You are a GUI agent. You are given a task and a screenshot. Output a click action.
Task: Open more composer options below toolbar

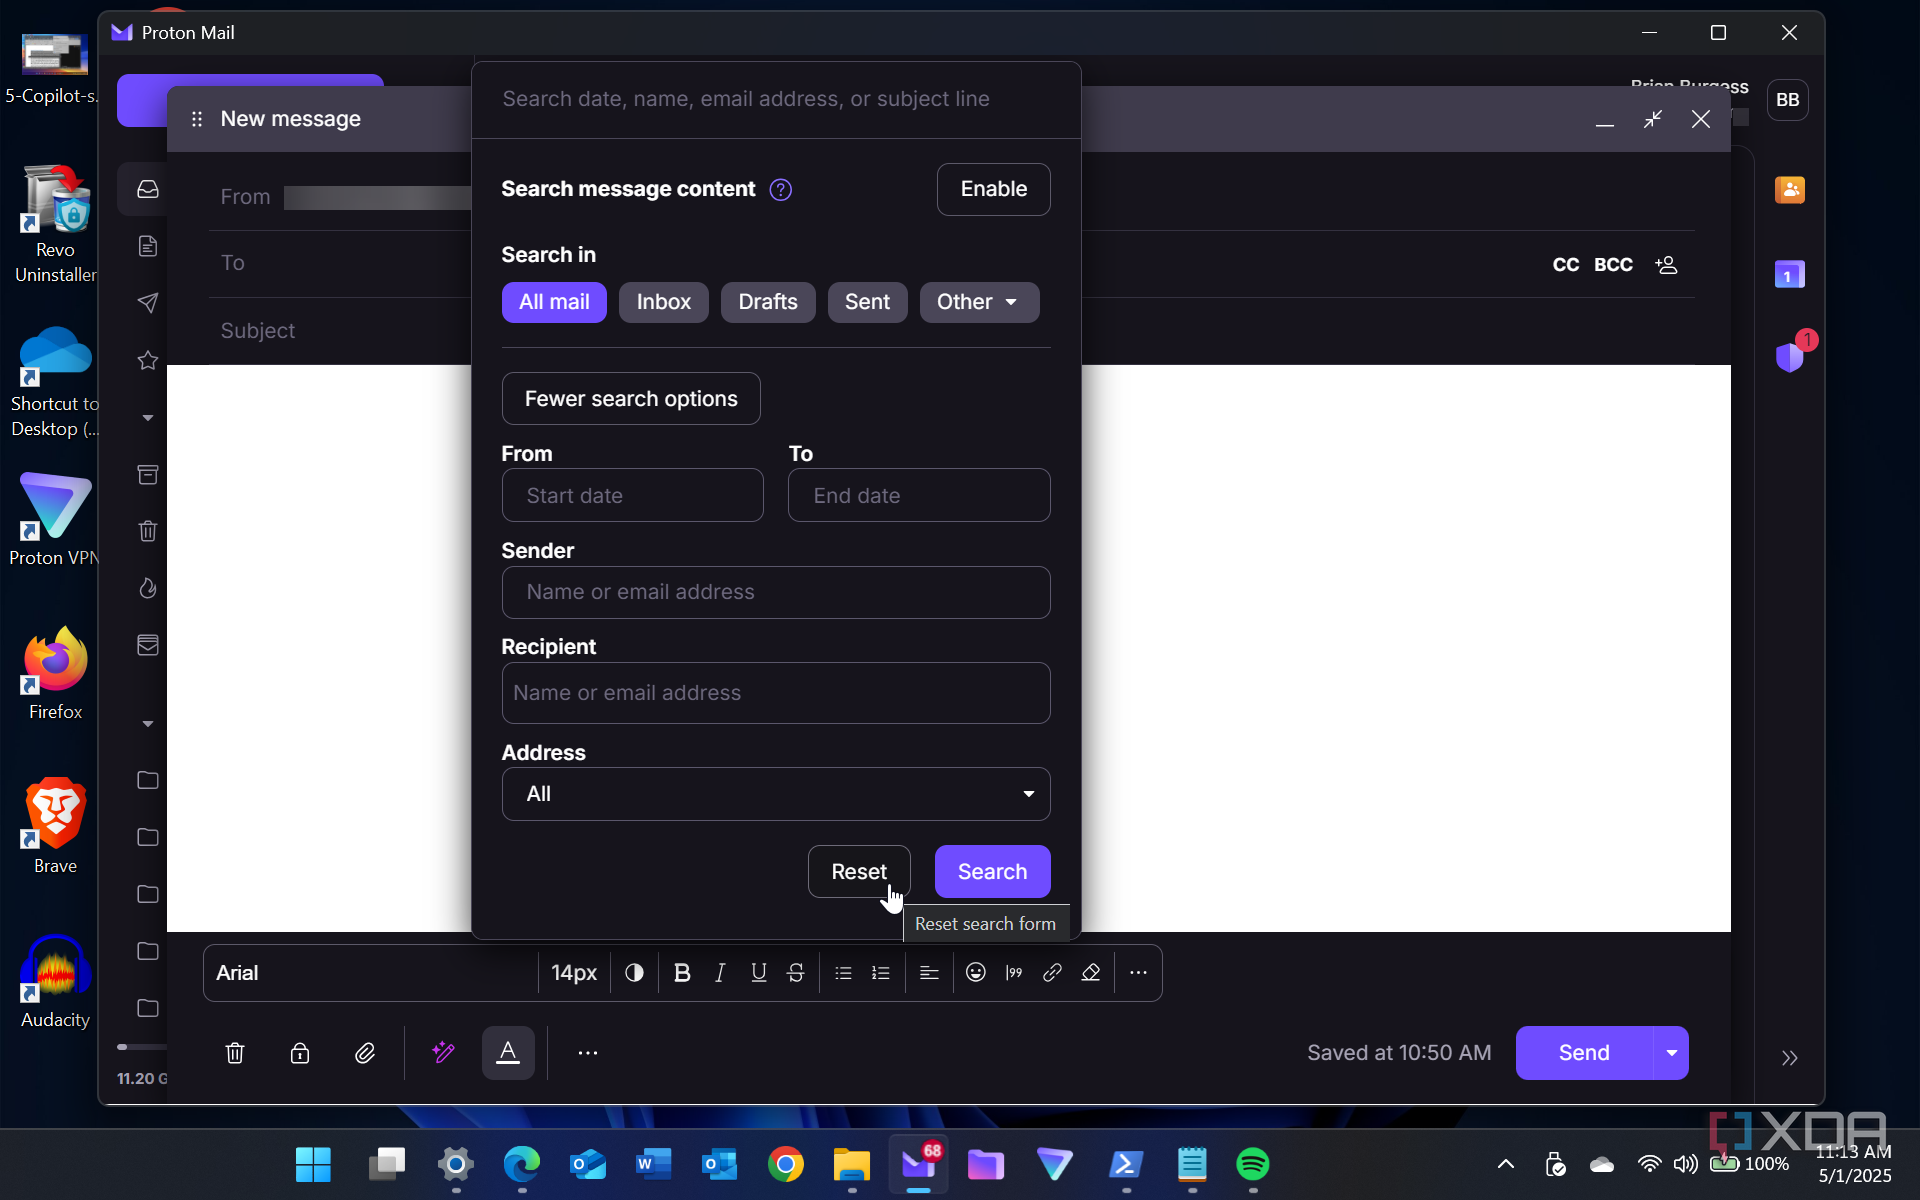pyautogui.click(x=588, y=1053)
